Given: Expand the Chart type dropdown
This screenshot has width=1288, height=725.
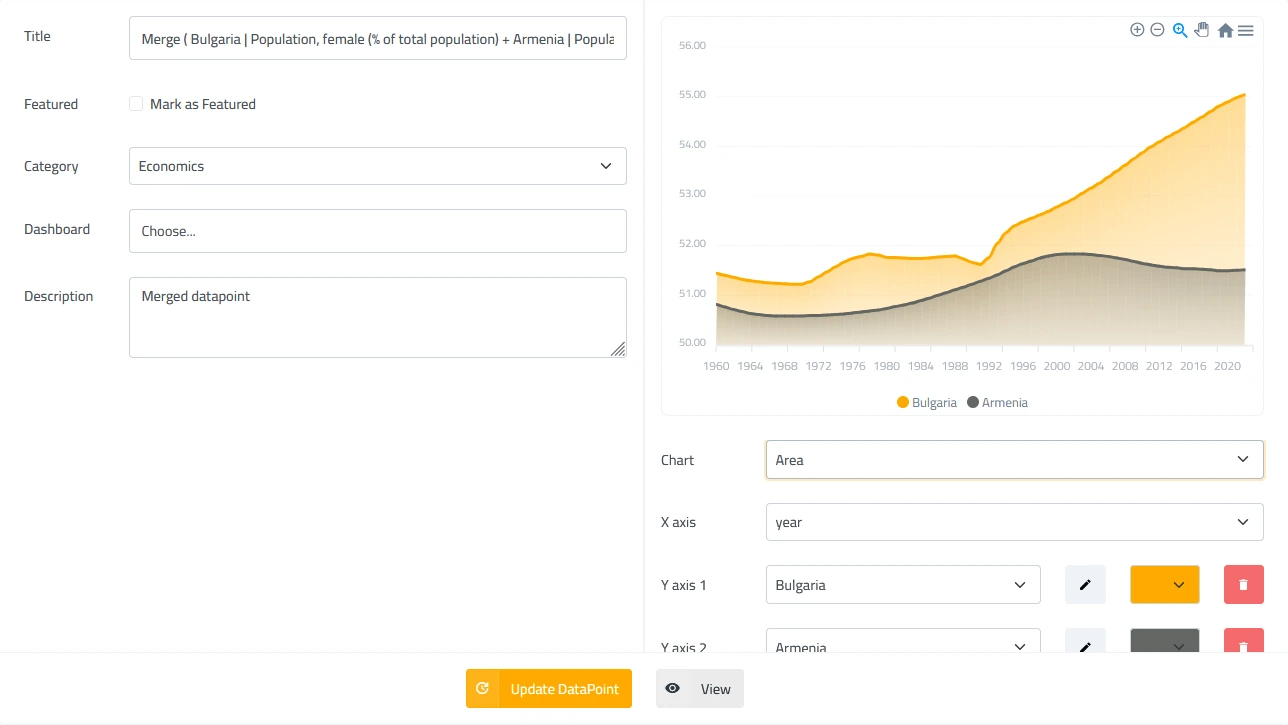Looking at the screenshot, I should click(1014, 460).
